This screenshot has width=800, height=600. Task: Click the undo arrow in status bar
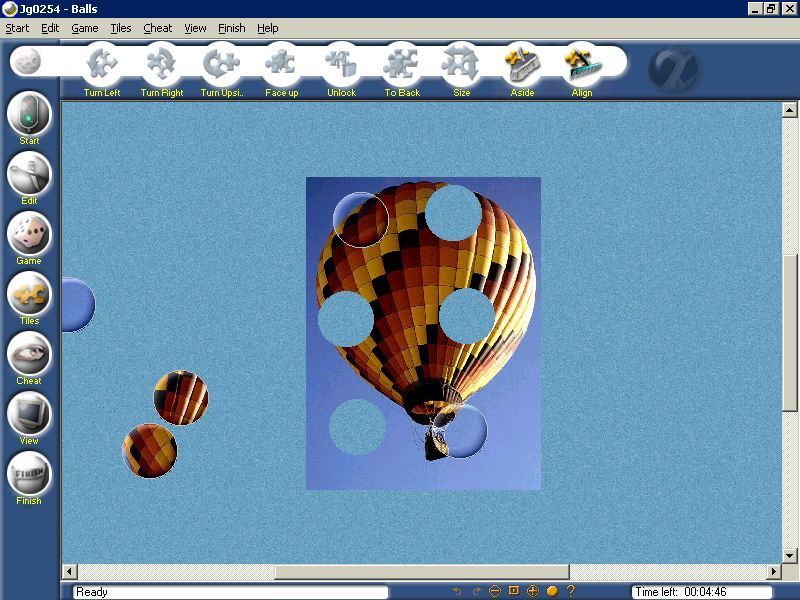coord(457,591)
